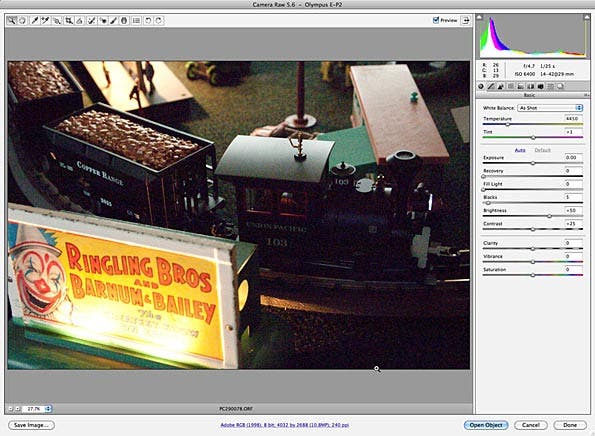The image size is (595, 436).
Task: Click the Default adjustments link
Action: [x=542, y=150]
